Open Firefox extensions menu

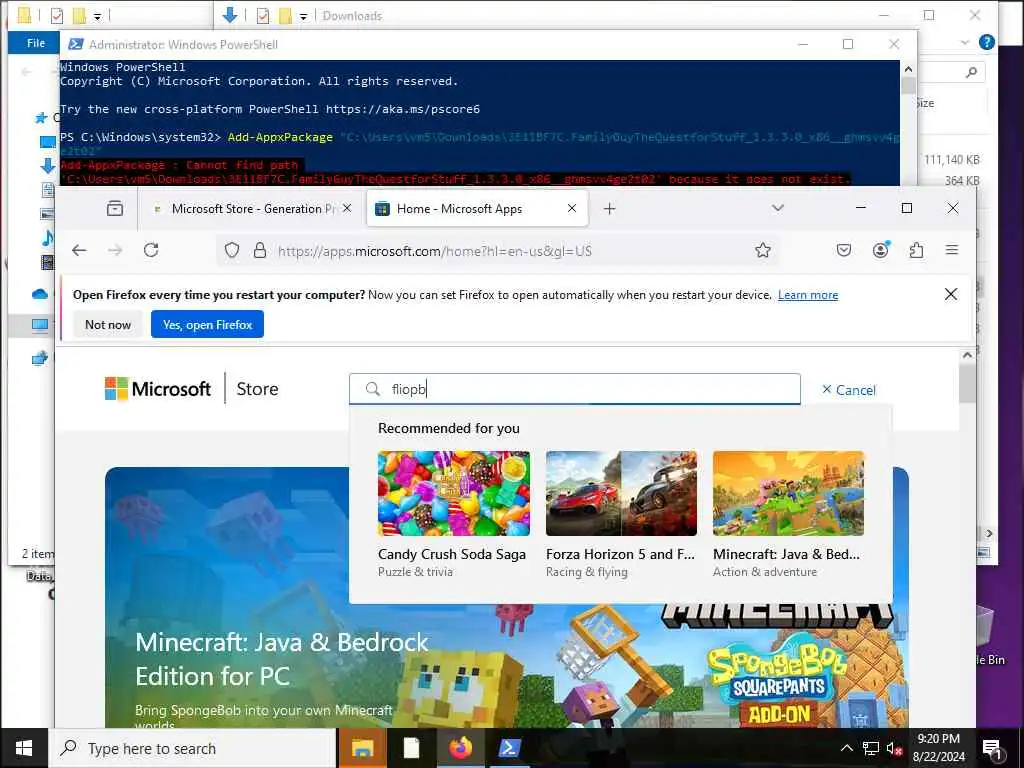tap(916, 250)
